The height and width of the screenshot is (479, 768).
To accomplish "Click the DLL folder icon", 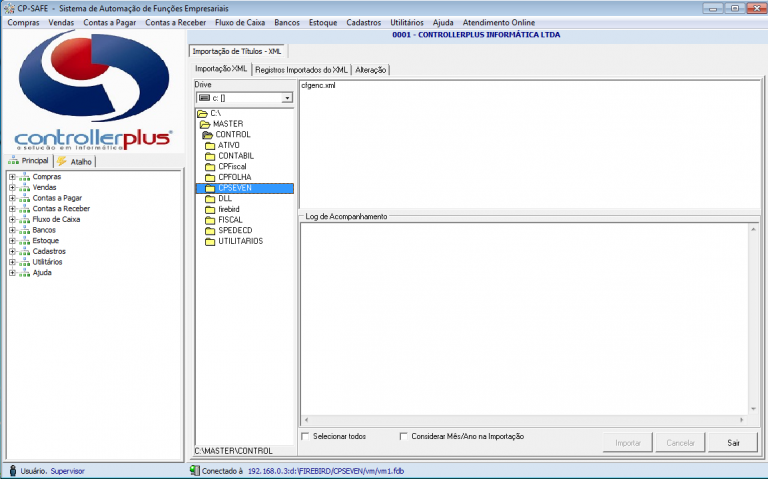I will pyautogui.click(x=210, y=199).
